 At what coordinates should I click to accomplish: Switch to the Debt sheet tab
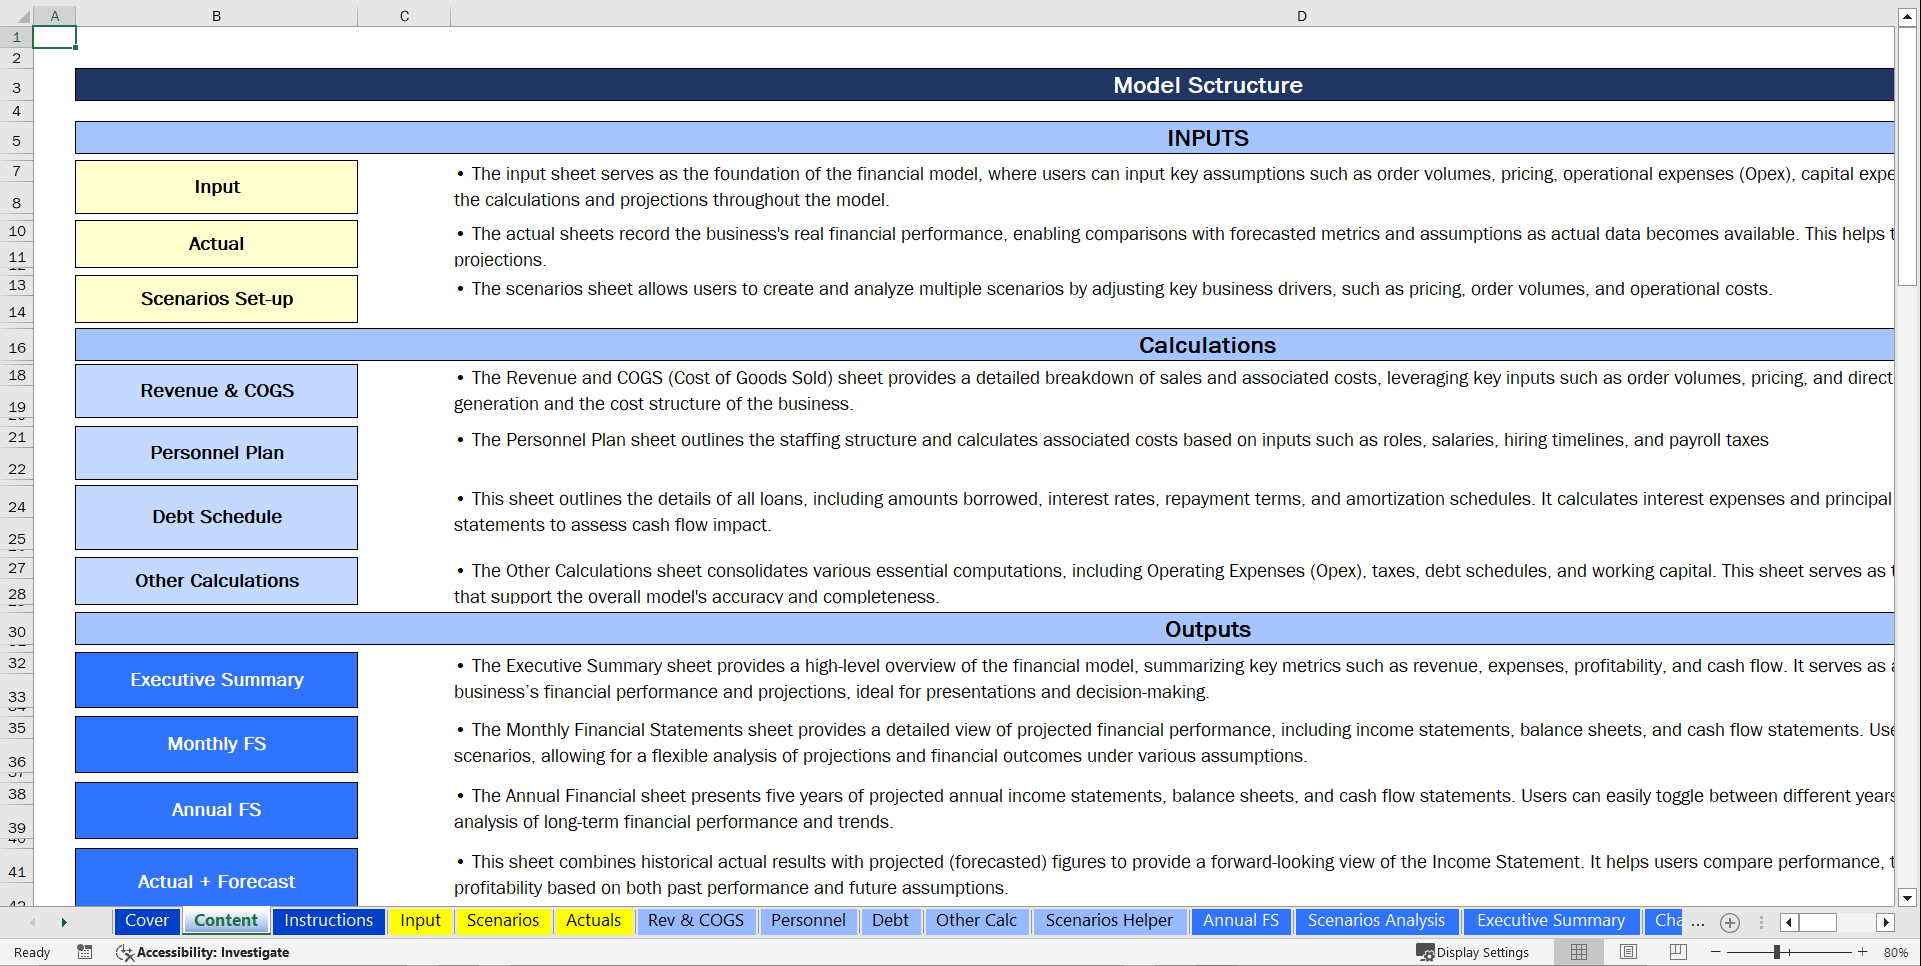click(891, 921)
